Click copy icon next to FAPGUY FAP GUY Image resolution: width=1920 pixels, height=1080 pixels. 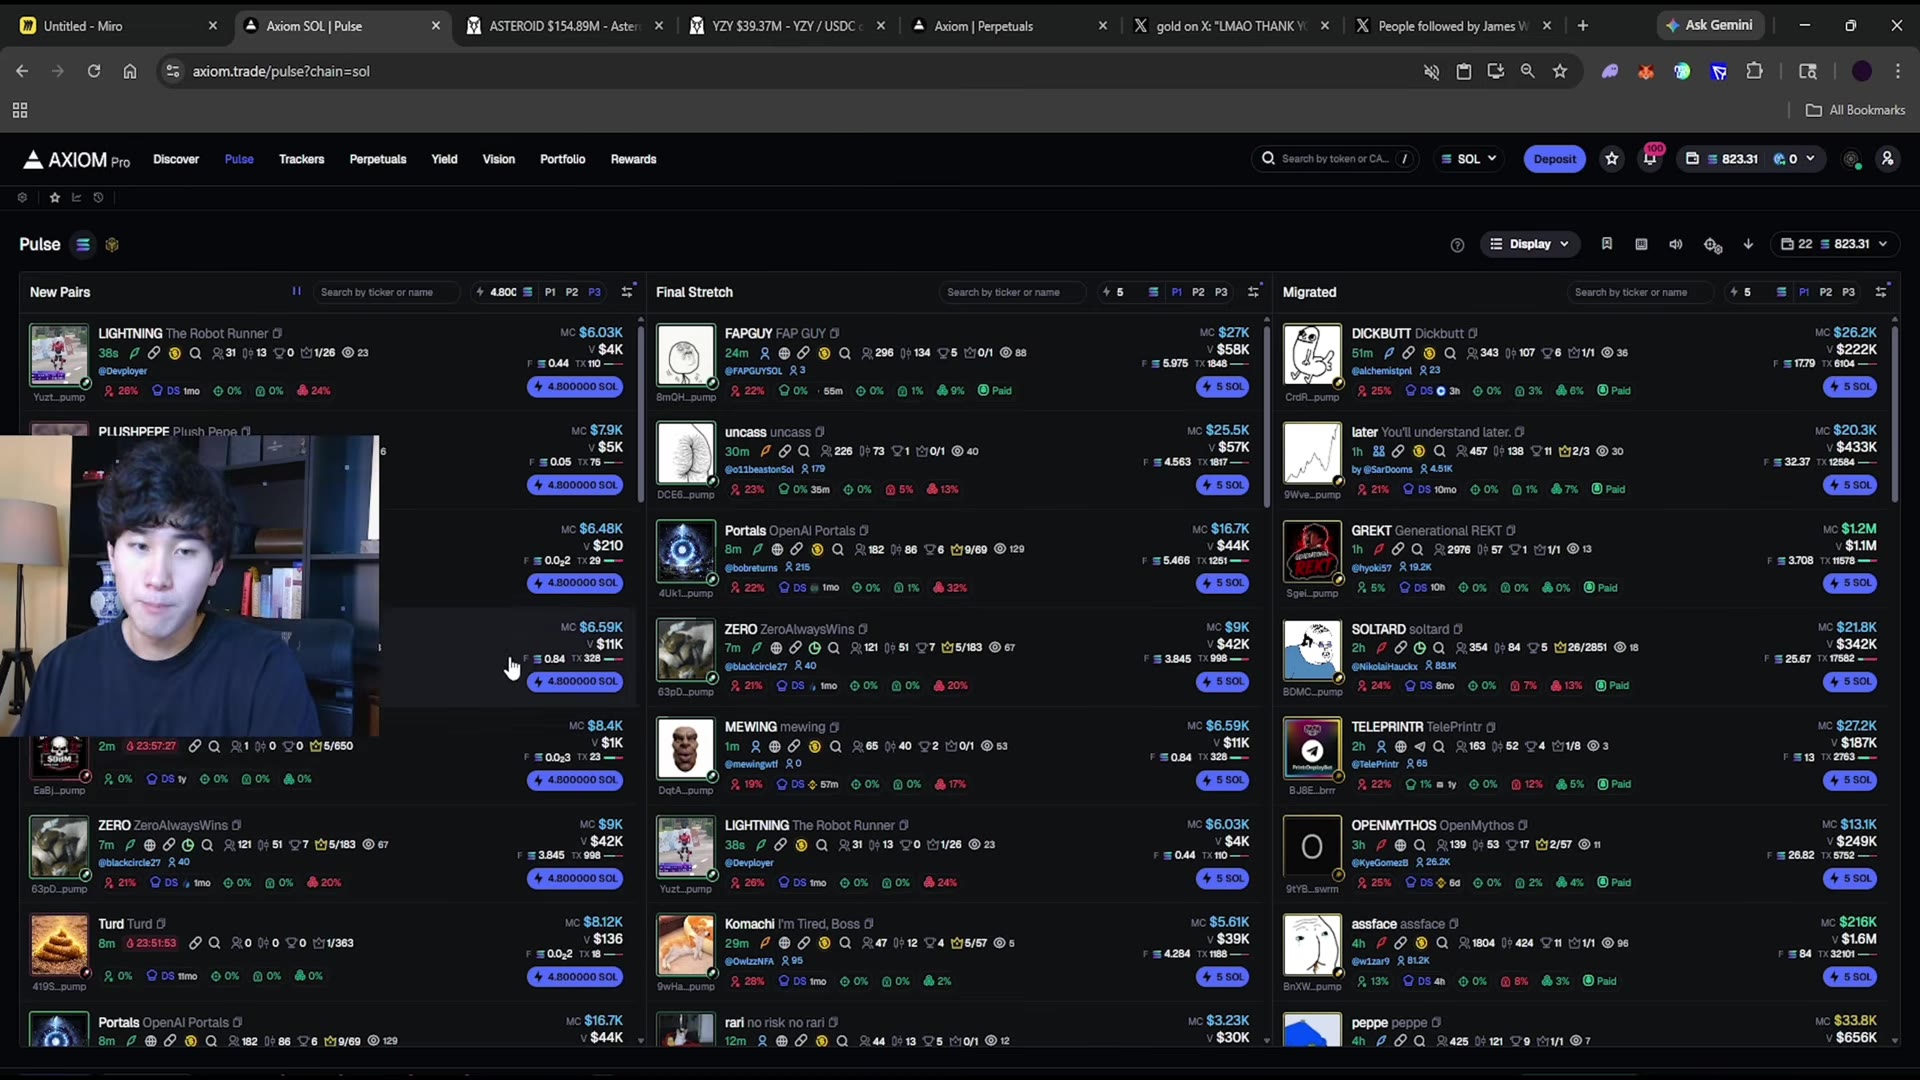[x=834, y=334]
